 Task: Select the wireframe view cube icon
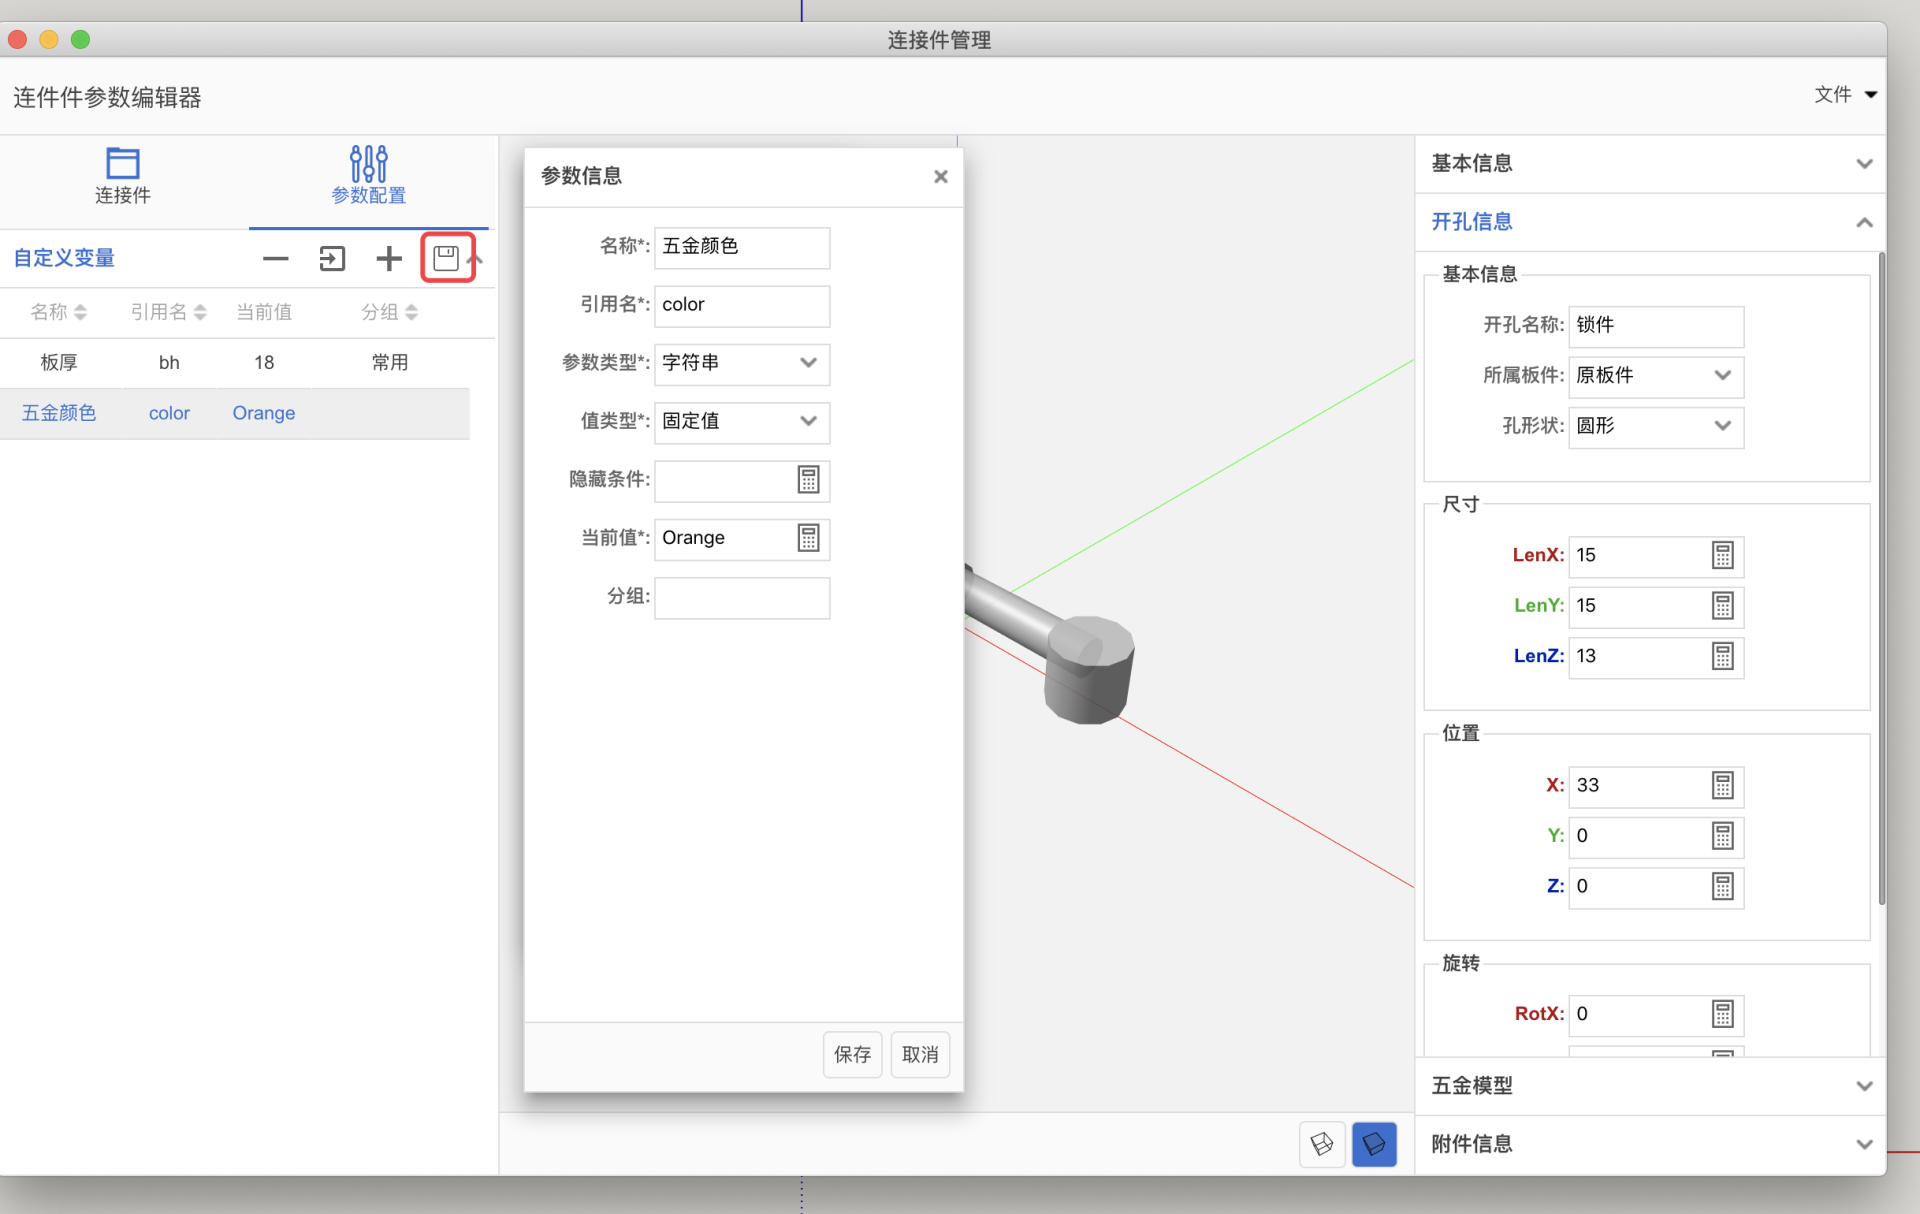pyautogui.click(x=1322, y=1144)
